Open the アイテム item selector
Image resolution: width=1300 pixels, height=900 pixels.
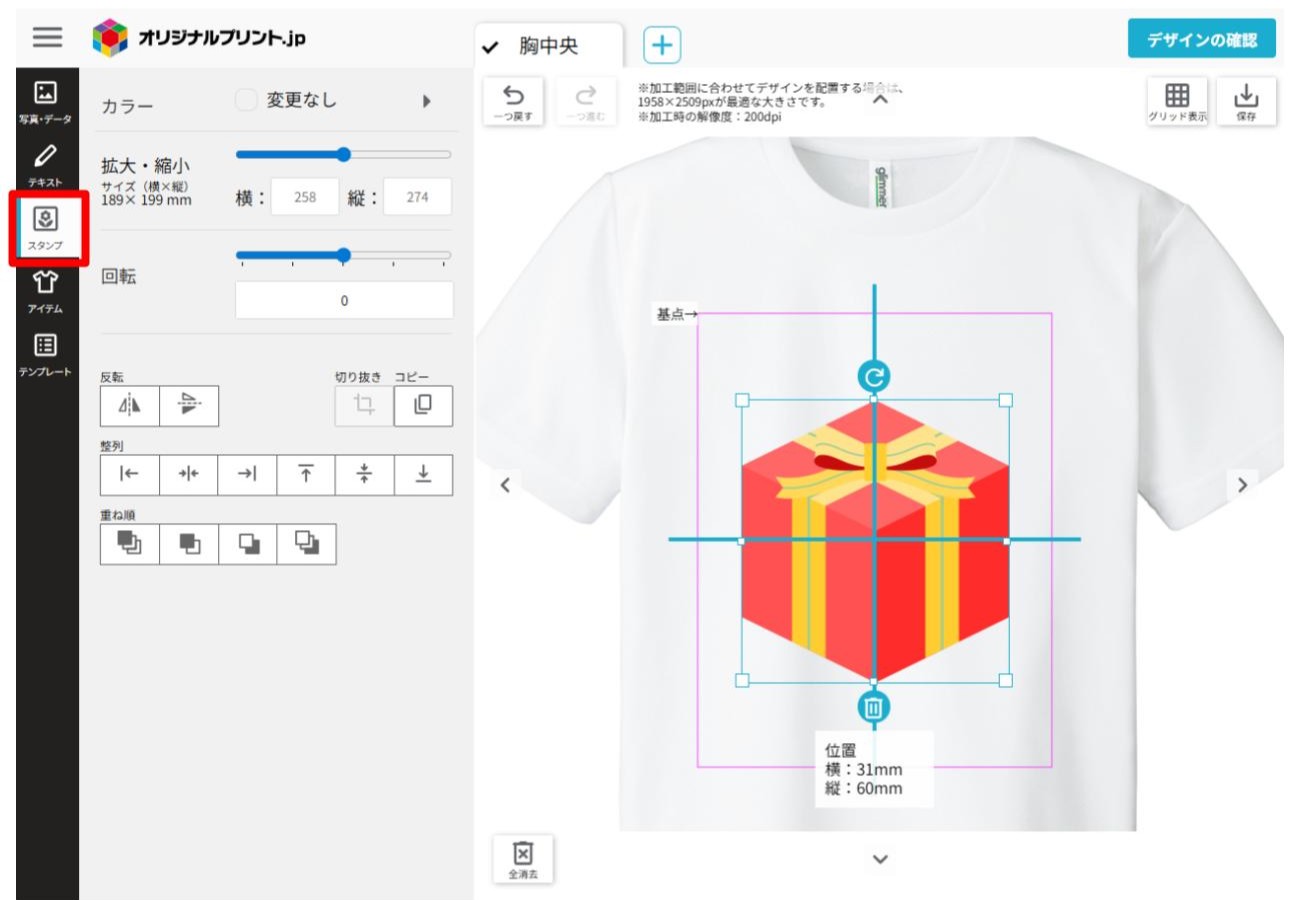click(44, 290)
